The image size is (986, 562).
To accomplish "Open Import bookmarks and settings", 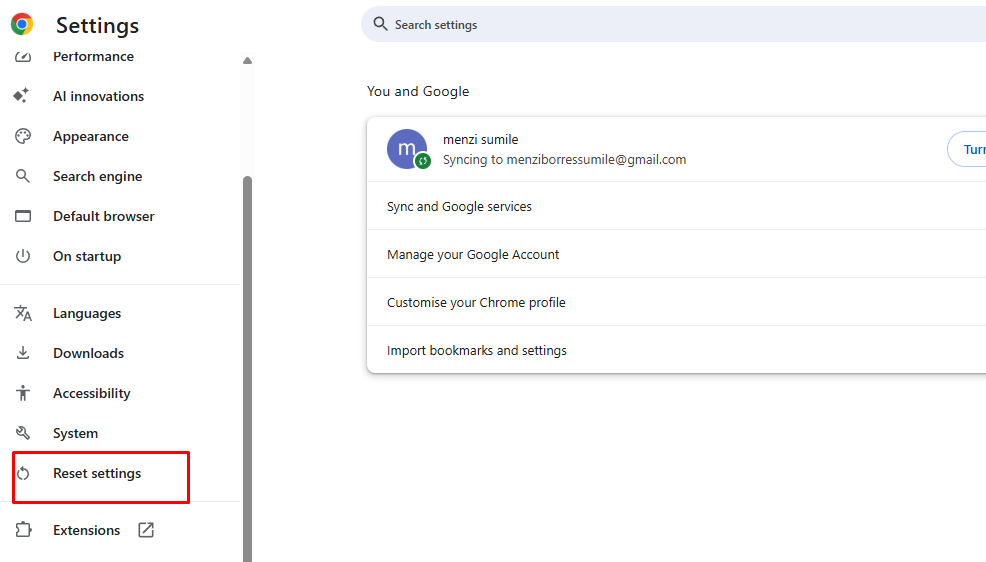I will (x=477, y=351).
